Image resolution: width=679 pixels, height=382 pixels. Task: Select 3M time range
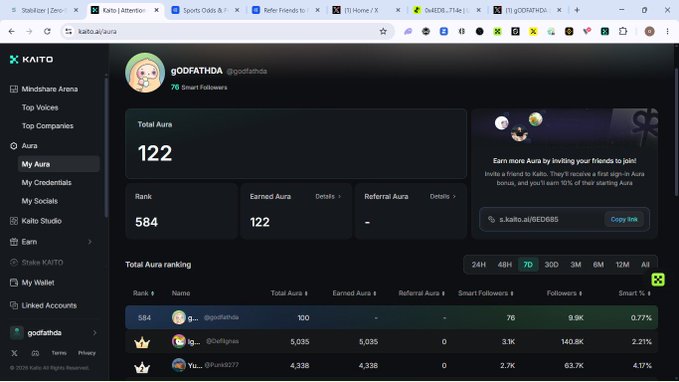[576, 265]
